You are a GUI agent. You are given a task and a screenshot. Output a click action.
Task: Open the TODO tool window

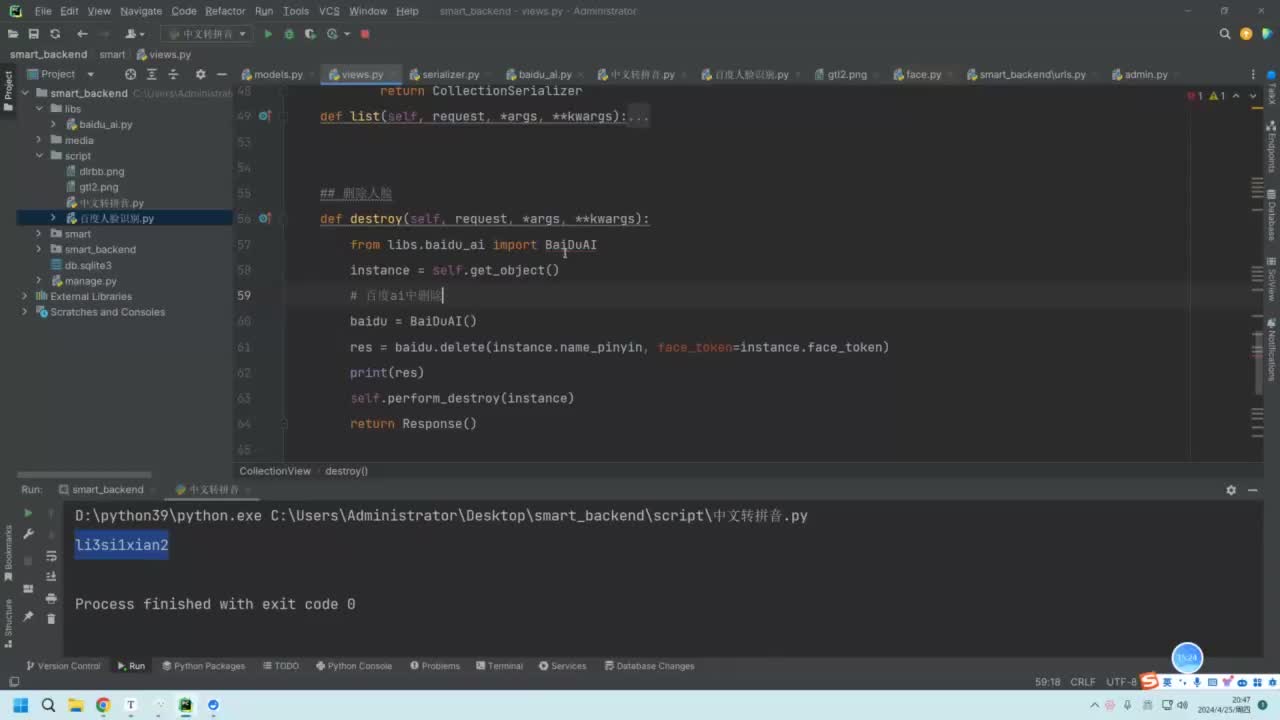point(281,666)
